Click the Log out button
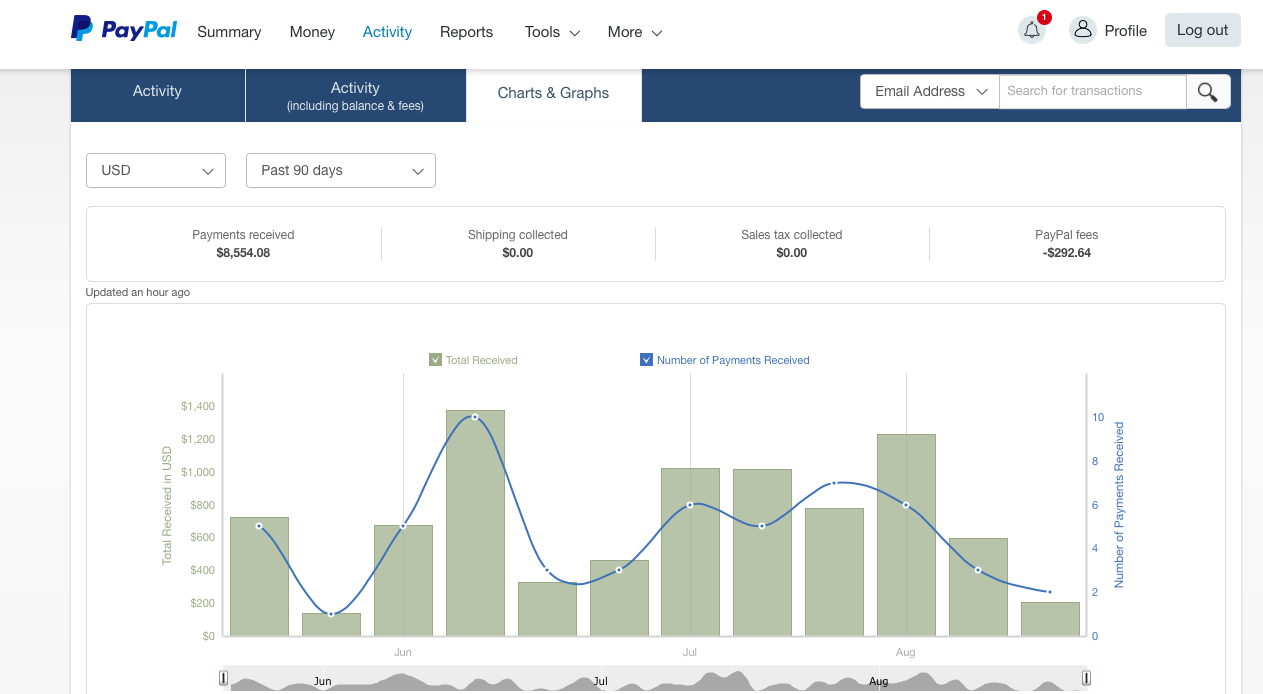Screen dimensions: 1263x694 click(x=1203, y=30)
